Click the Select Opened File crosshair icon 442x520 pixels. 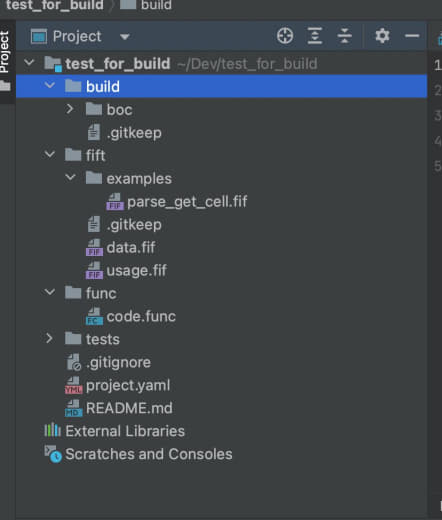point(285,36)
